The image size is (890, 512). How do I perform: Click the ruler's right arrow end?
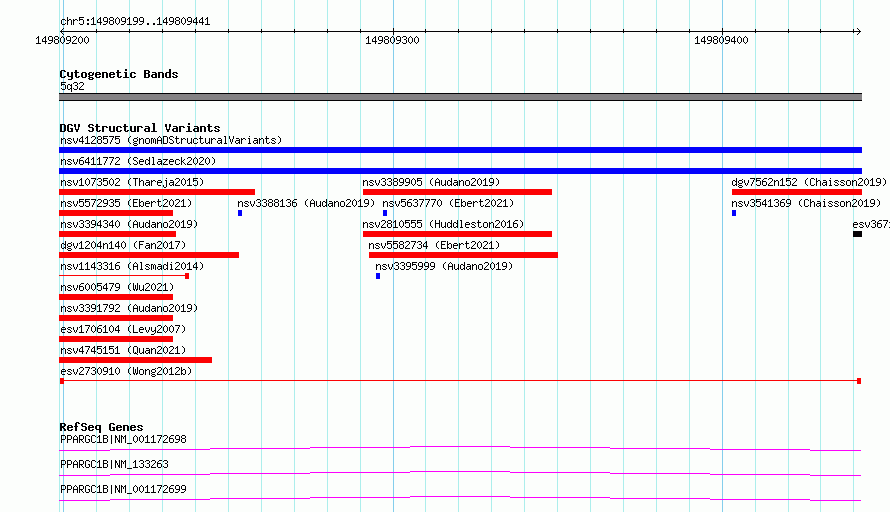click(858, 31)
